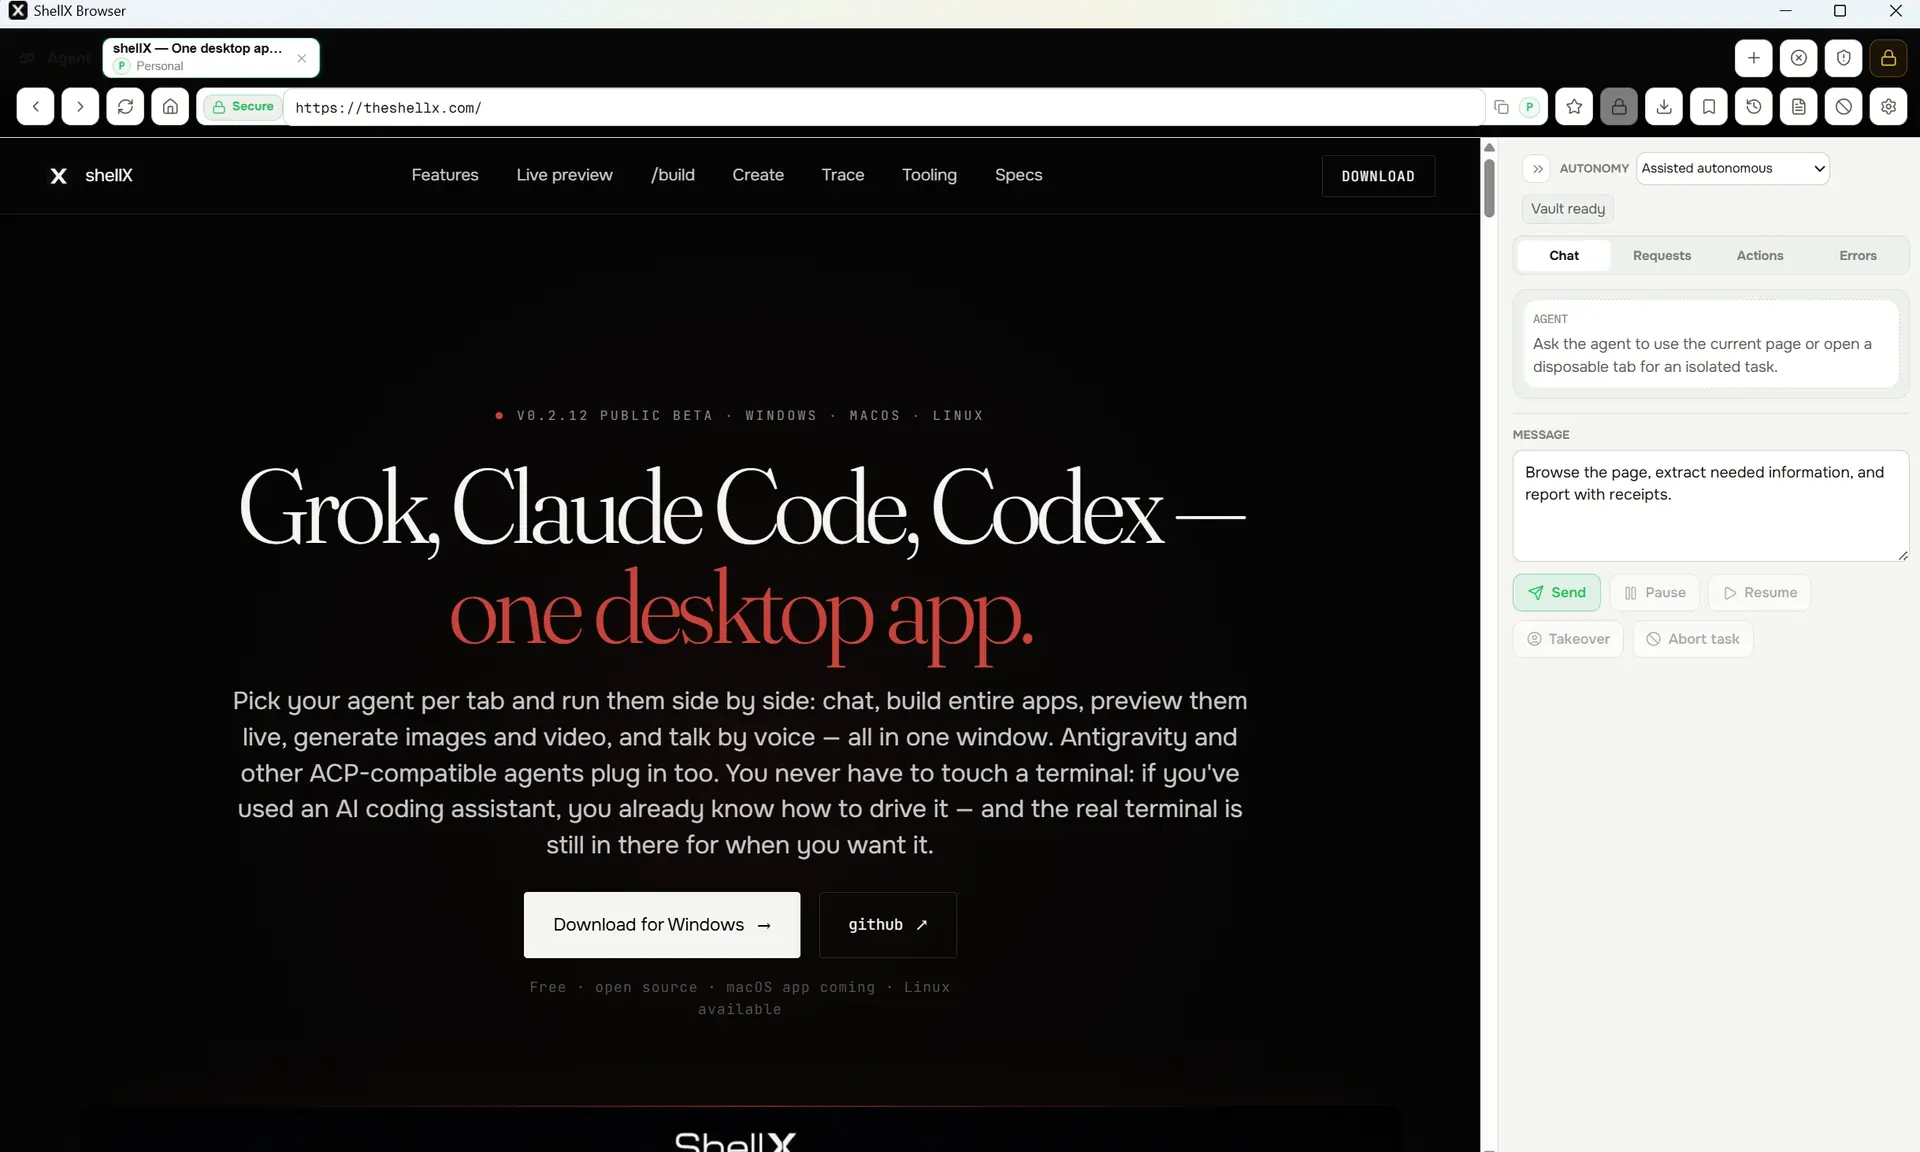
Task: Switch to the Chat tab
Action: (x=1564, y=256)
